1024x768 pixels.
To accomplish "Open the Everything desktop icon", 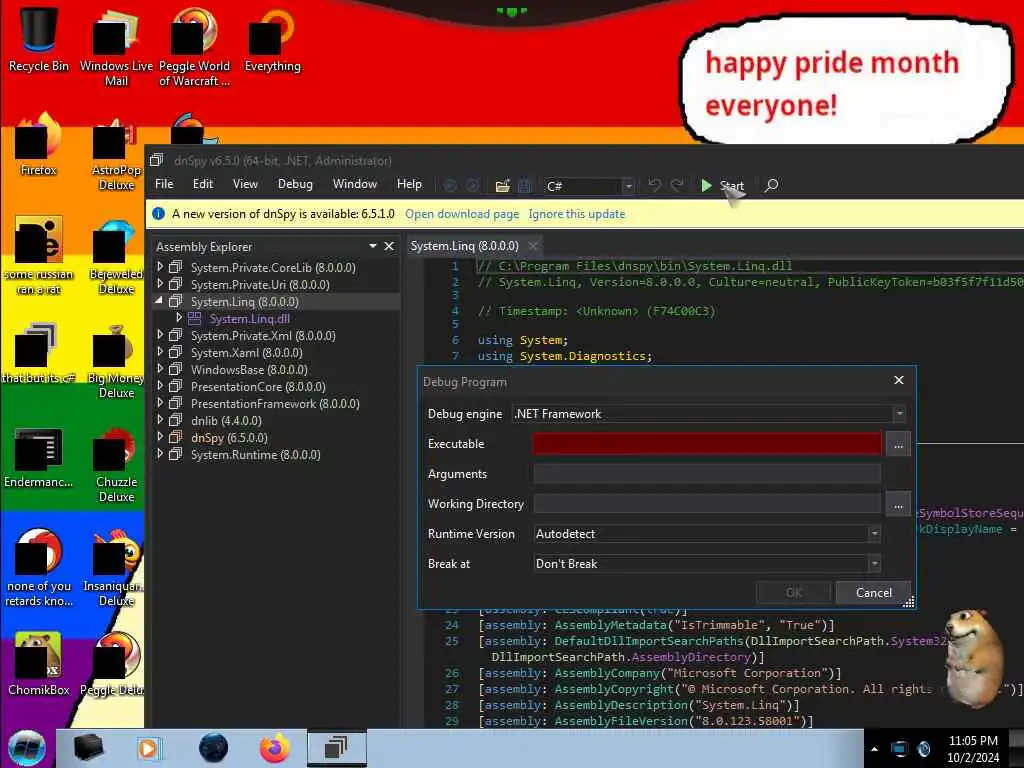I will [272, 39].
